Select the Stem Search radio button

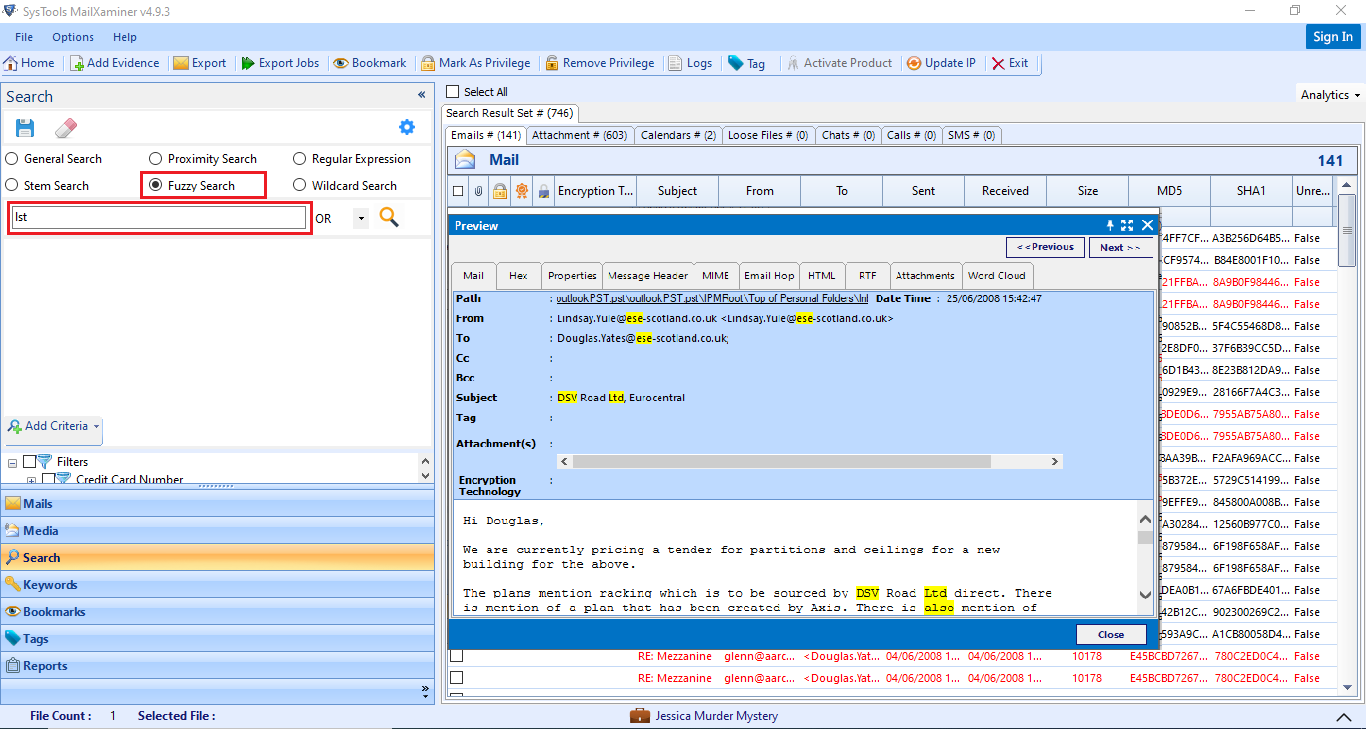[11, 185]
